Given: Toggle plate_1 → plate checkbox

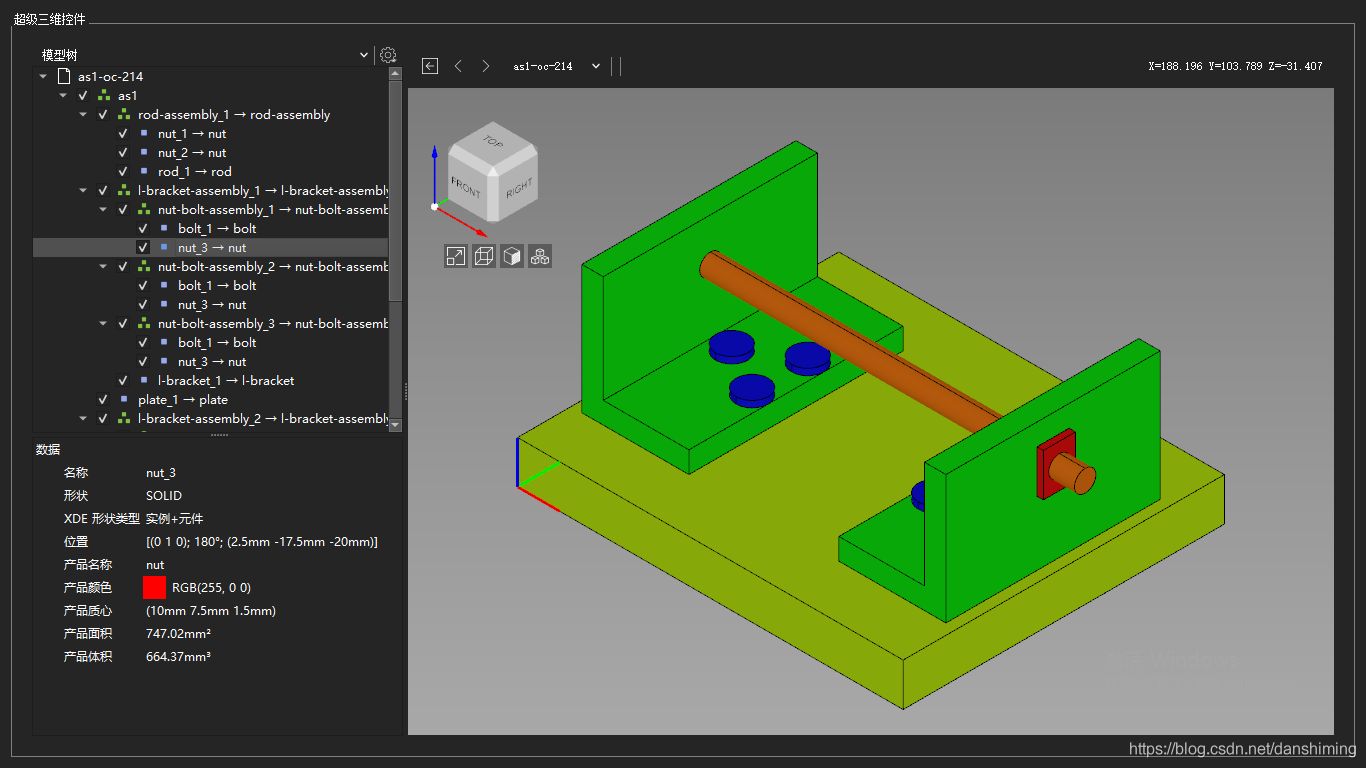Looking at the screenshot, I should coord(103,399).
